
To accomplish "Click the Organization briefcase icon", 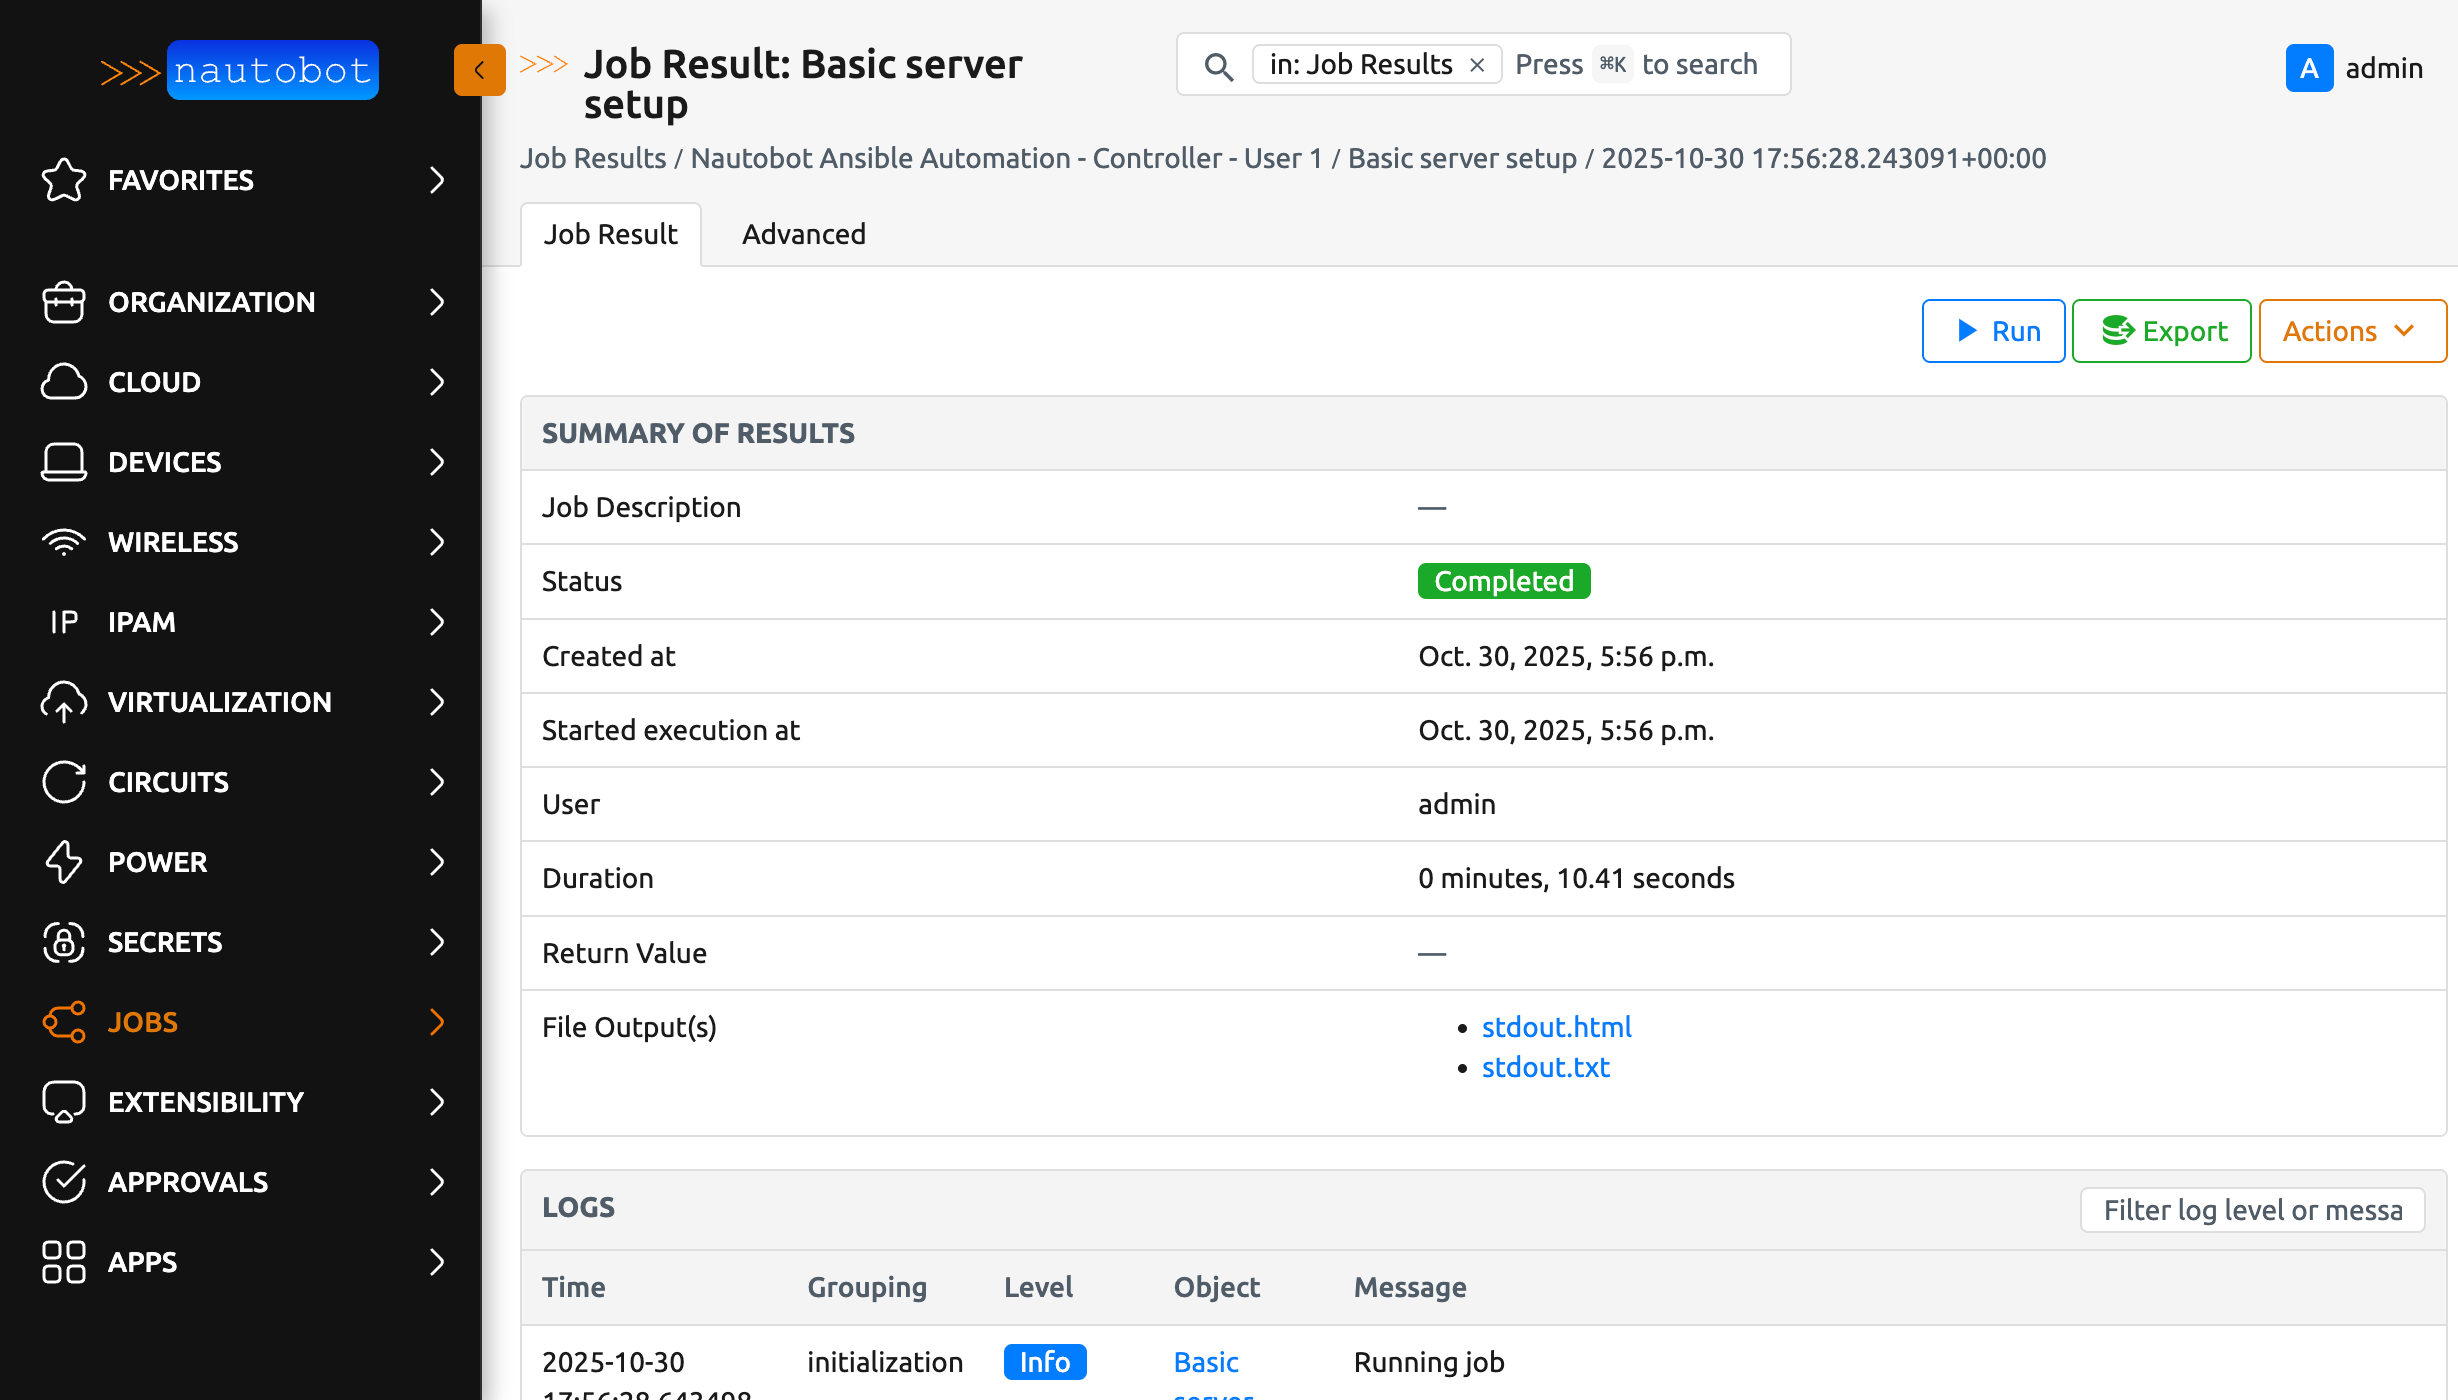I will (64, 302).
